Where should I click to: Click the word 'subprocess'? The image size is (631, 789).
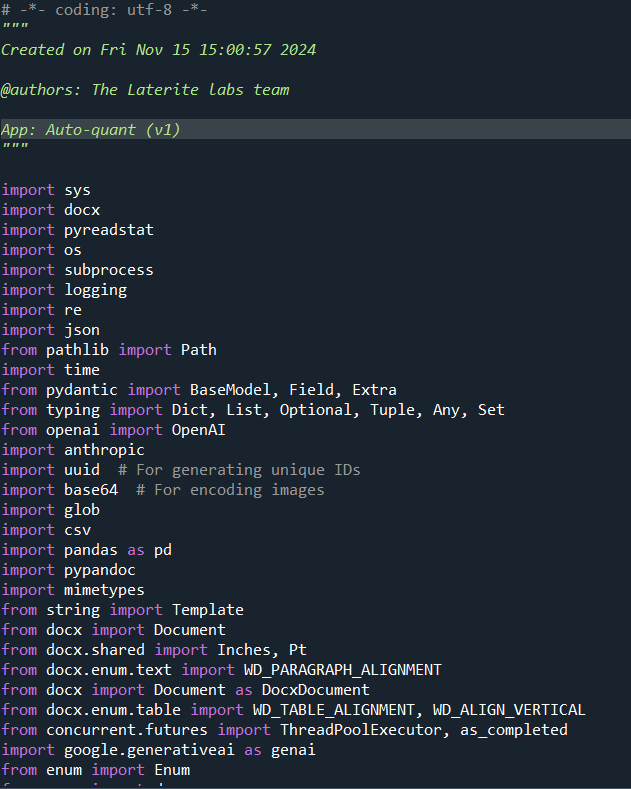(x=109, y=270)
